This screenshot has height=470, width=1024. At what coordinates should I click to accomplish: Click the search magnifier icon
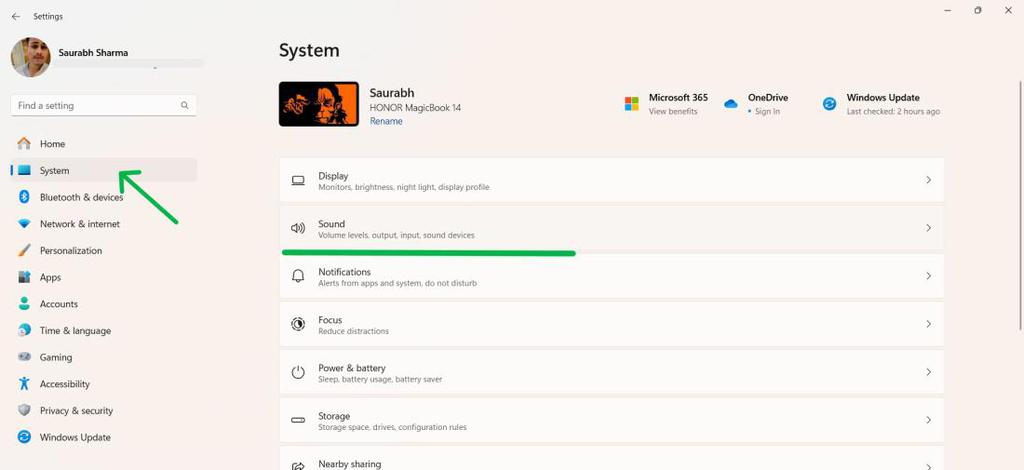185,105
